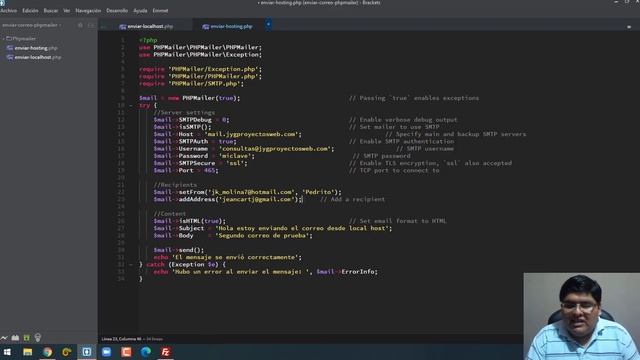
Task: Open the blue Zoom icon in the taskbar
Action: (x=107, y=352)
